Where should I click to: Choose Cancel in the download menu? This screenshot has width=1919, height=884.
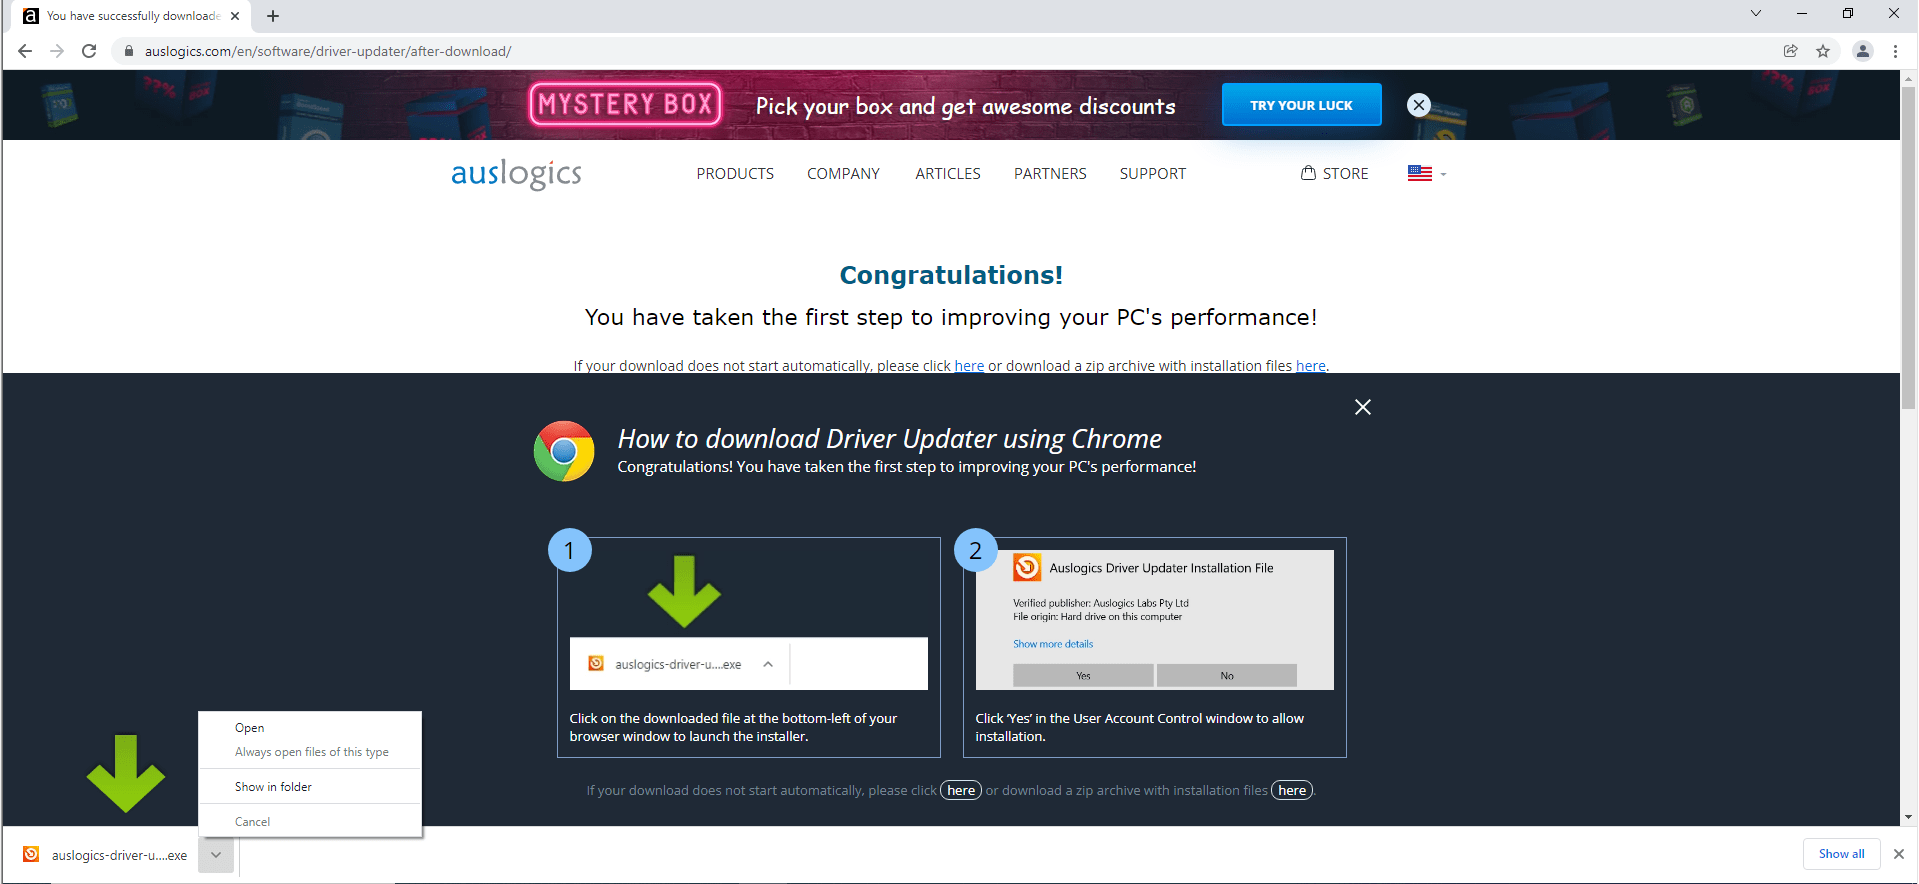click(x=310, y=822)
